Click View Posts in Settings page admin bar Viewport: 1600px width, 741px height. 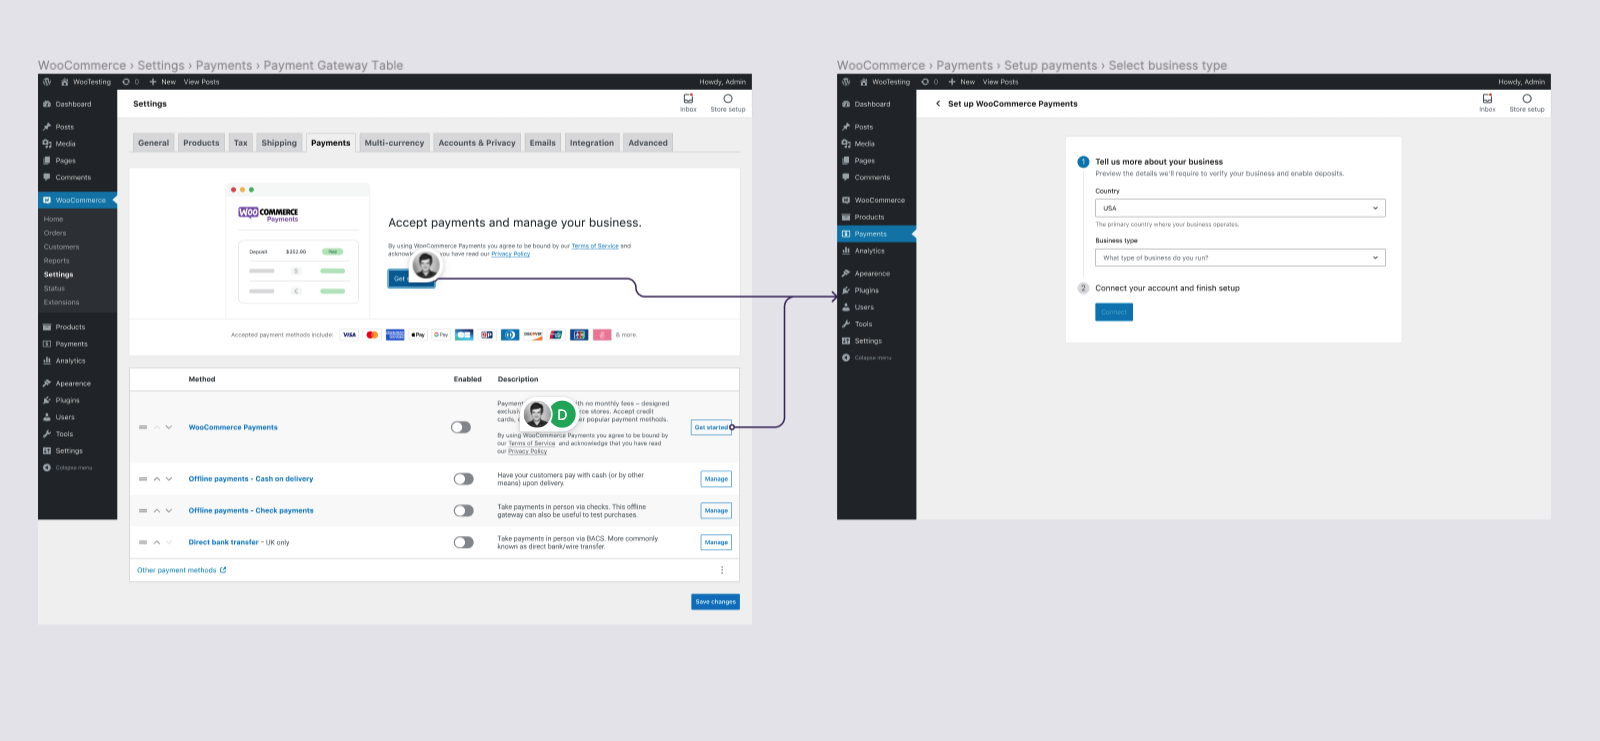coord(201,82)
